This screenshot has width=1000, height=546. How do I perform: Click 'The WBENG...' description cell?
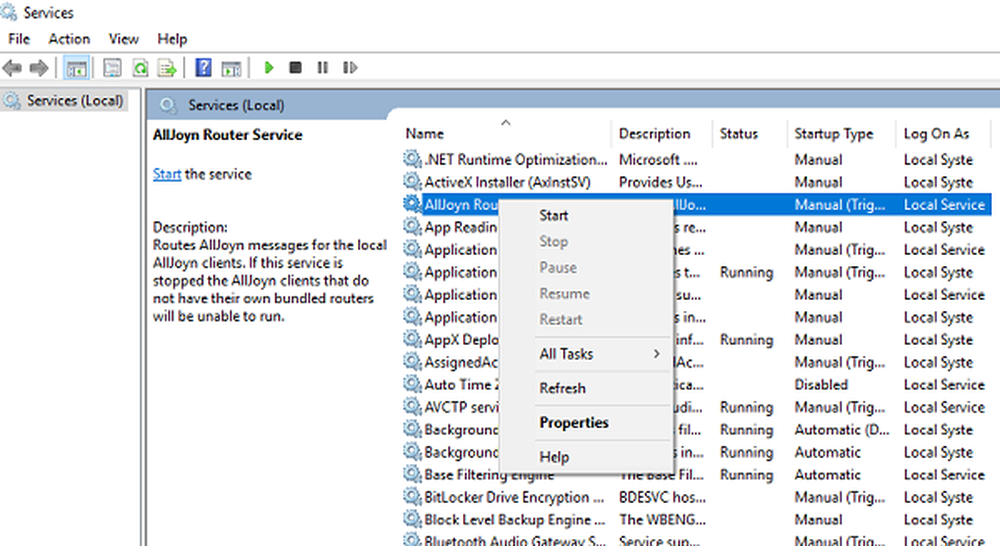[x=662, y=520]
